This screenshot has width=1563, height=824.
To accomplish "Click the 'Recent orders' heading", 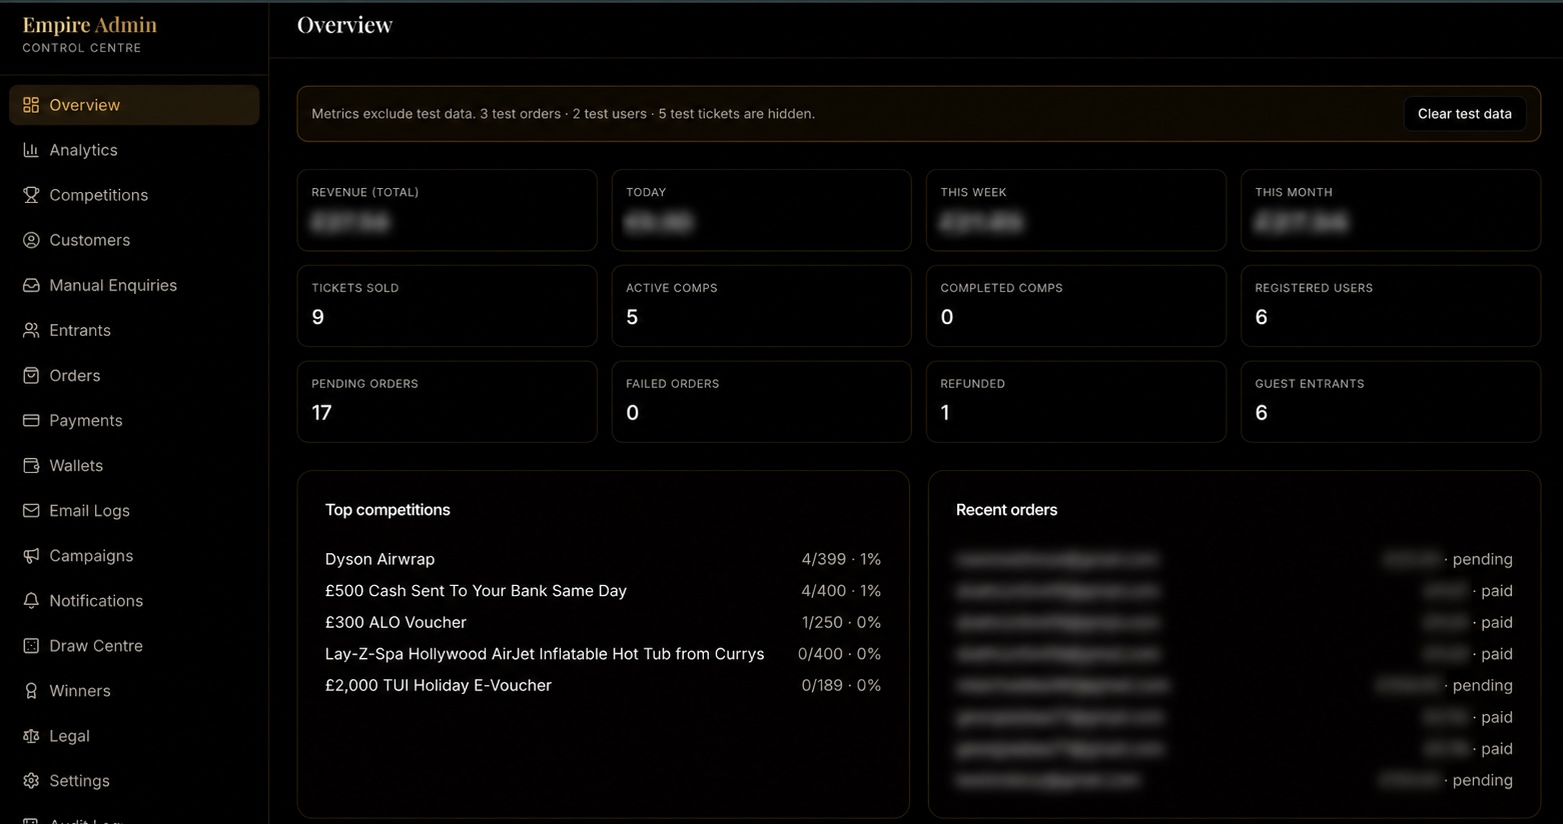I will 1006,510.
